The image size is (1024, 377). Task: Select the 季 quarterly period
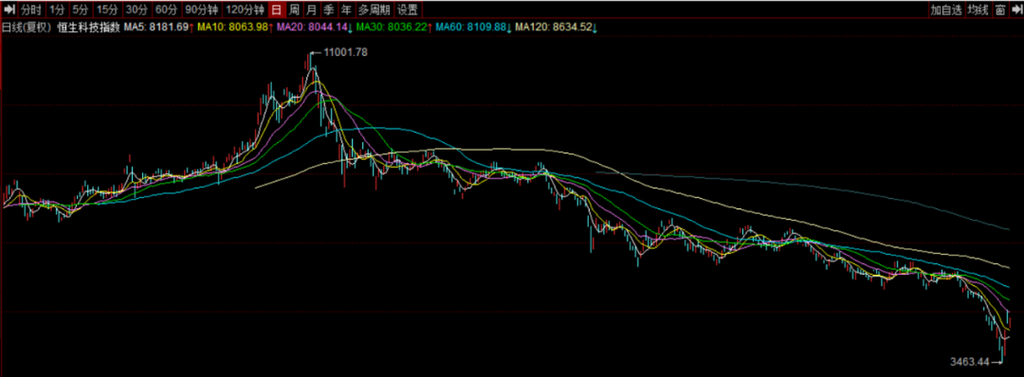[x=328, y=9]
